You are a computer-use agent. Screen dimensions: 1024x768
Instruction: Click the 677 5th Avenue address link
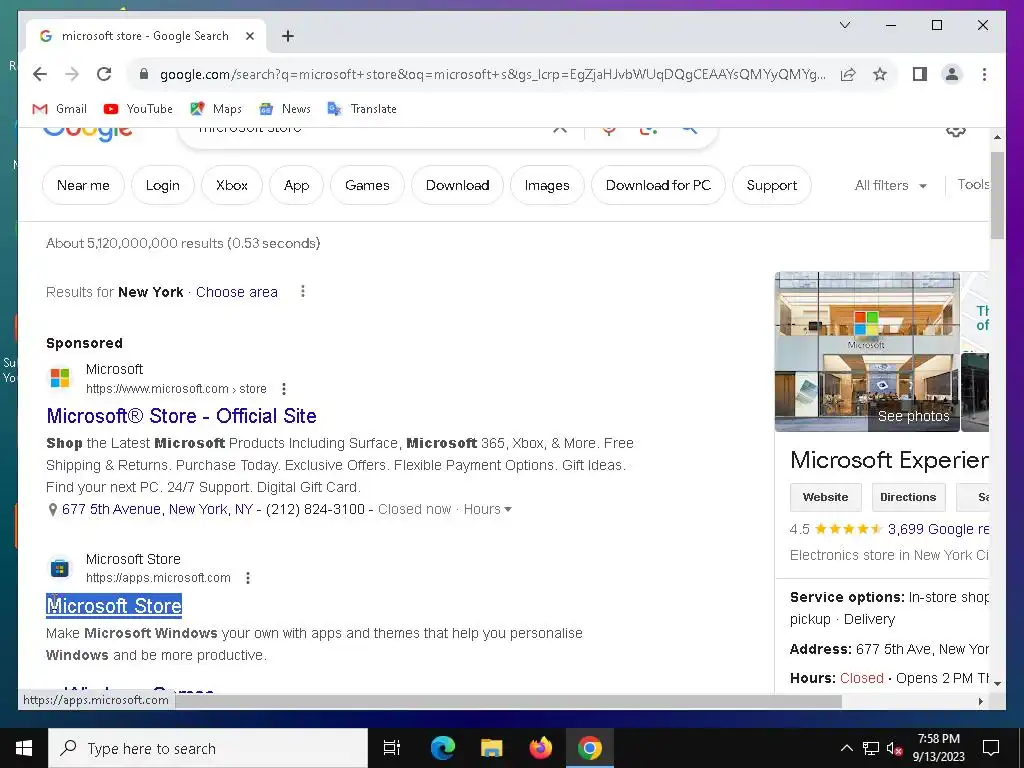click(x=157, y=509)
